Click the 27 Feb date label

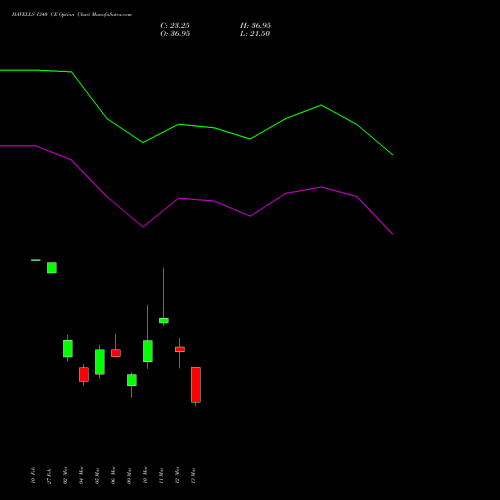[49, 476]
